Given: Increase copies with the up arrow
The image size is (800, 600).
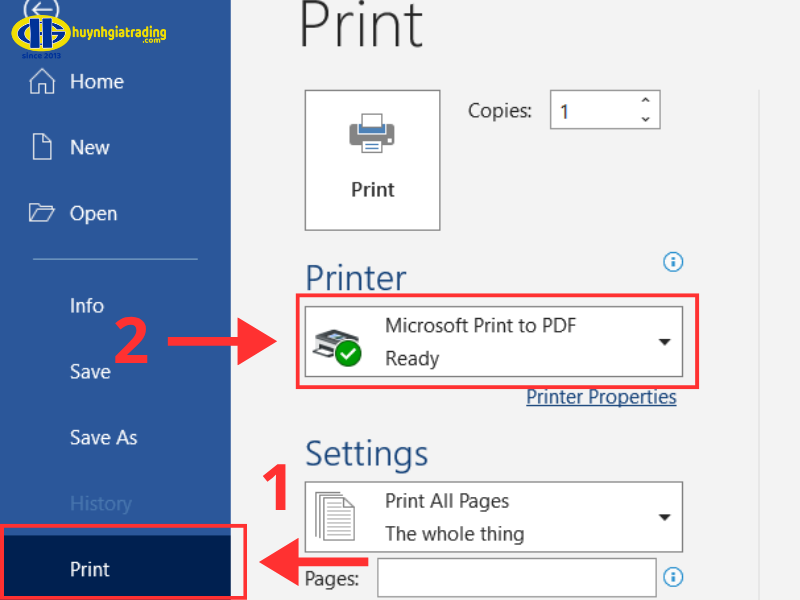Looking at the screenshot, I should tap(645, 100).
